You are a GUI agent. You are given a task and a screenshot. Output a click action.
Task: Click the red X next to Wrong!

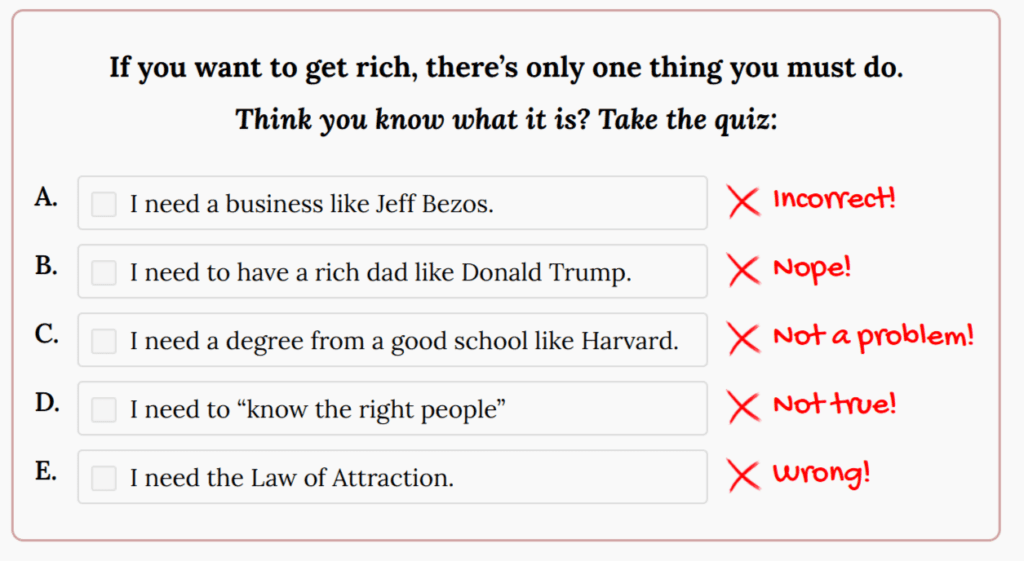pos(743,476)
